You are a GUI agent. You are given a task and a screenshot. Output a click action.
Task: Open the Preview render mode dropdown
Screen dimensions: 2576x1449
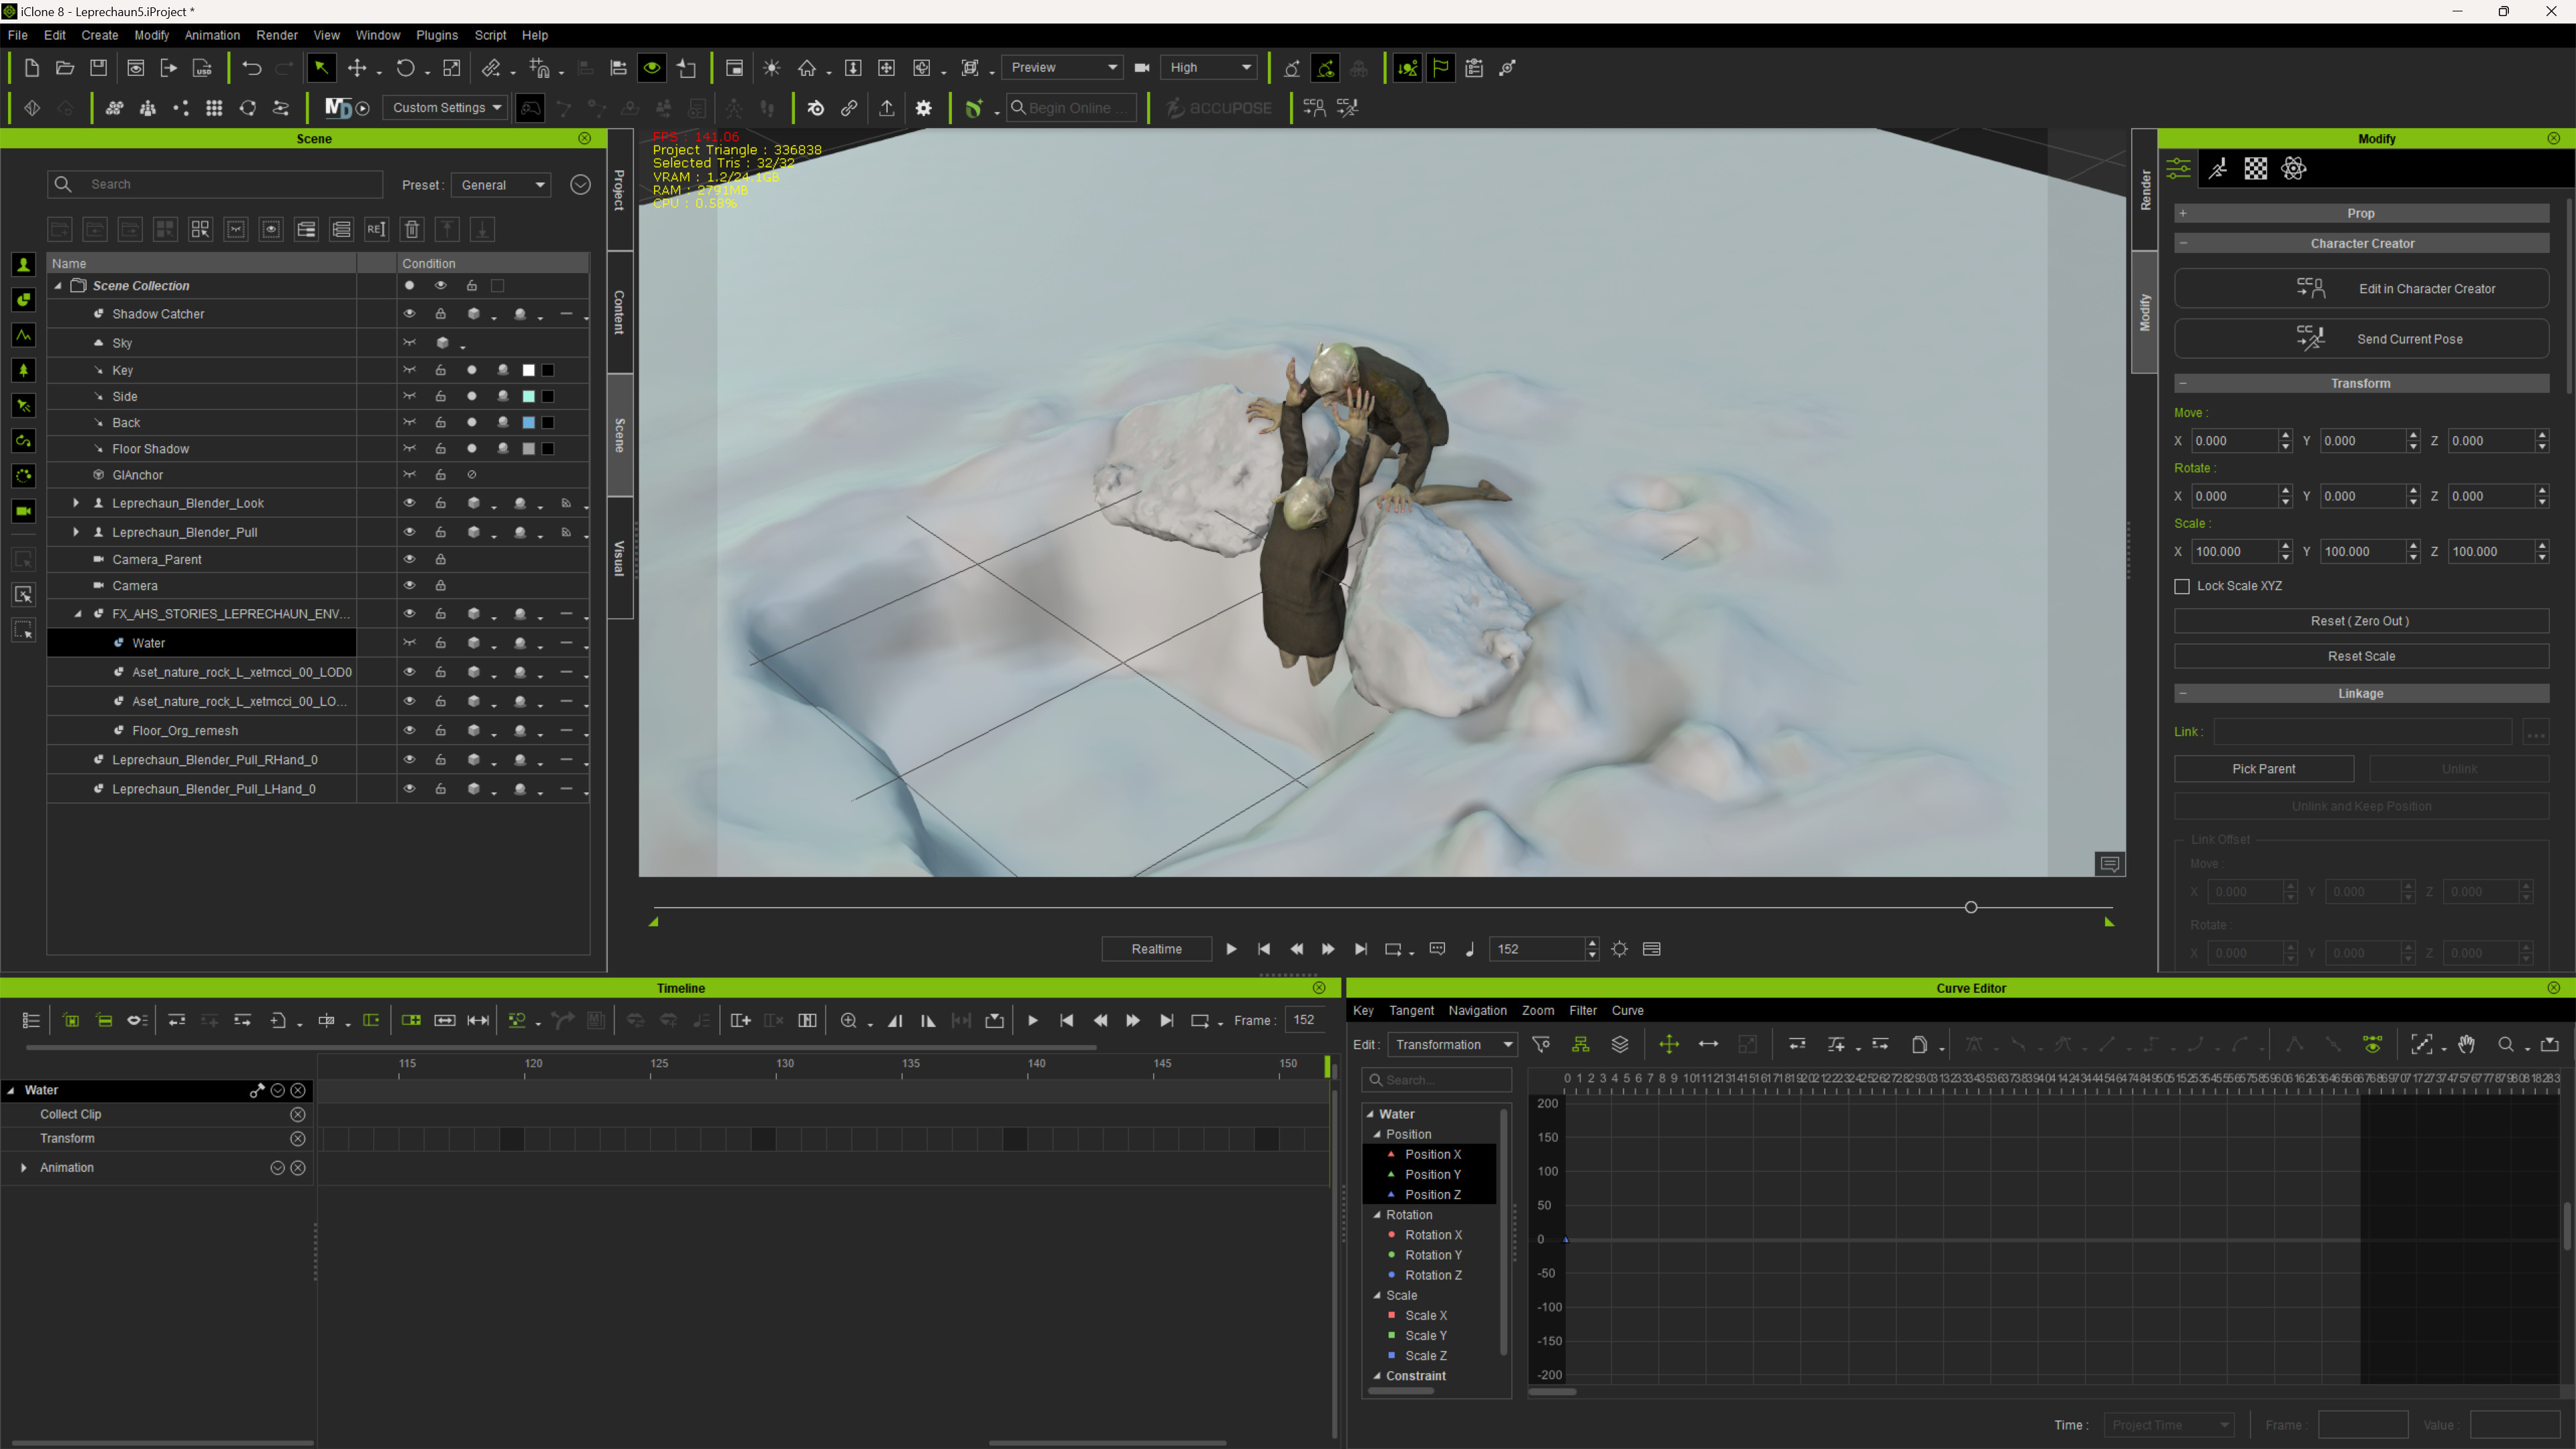tap(1063, 67)
